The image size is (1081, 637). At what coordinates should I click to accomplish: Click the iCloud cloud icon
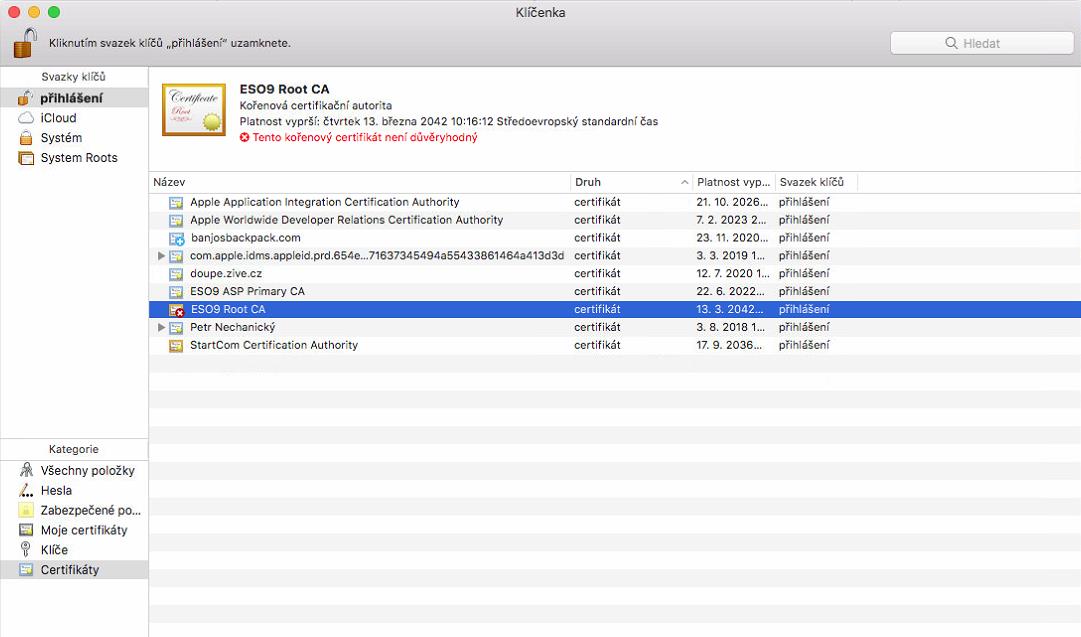26,118
